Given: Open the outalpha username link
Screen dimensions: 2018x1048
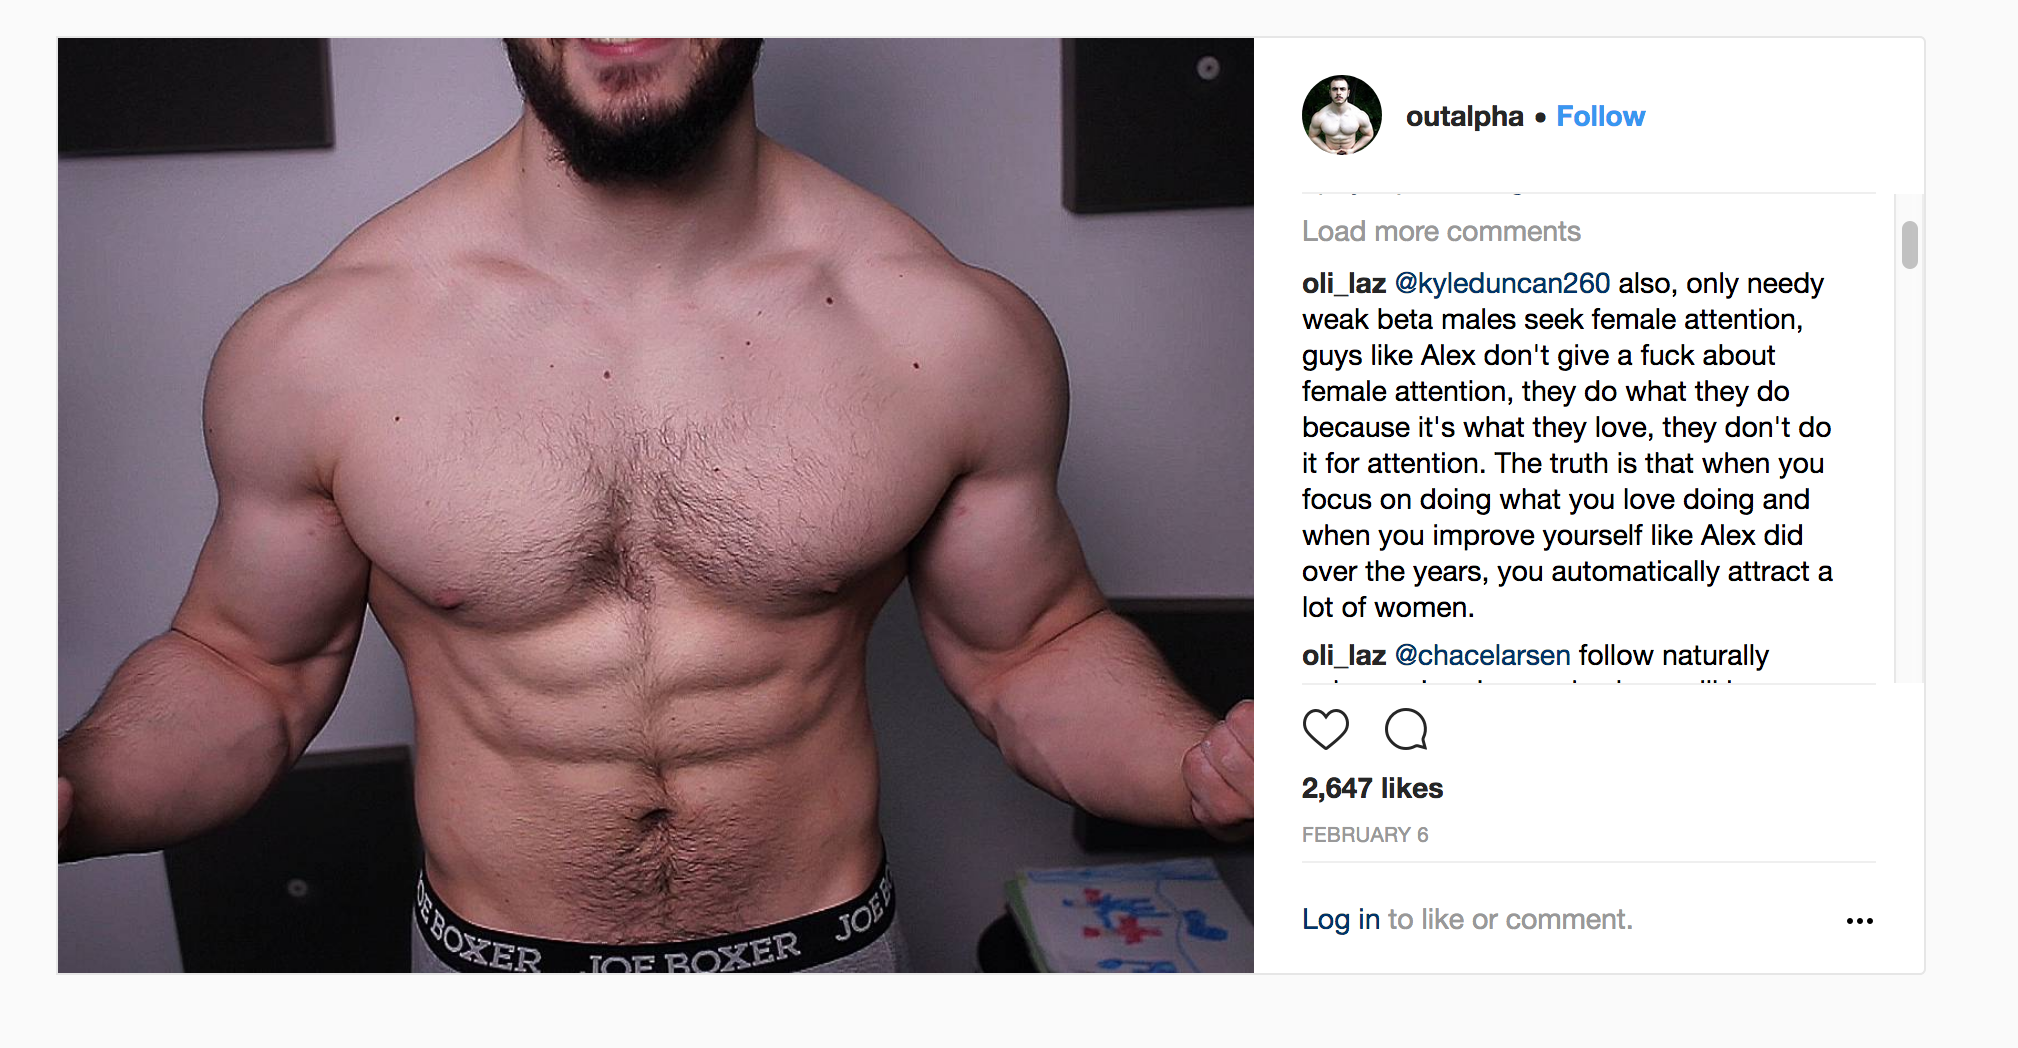Looking at the screenshot, I should coord(1464,116).
